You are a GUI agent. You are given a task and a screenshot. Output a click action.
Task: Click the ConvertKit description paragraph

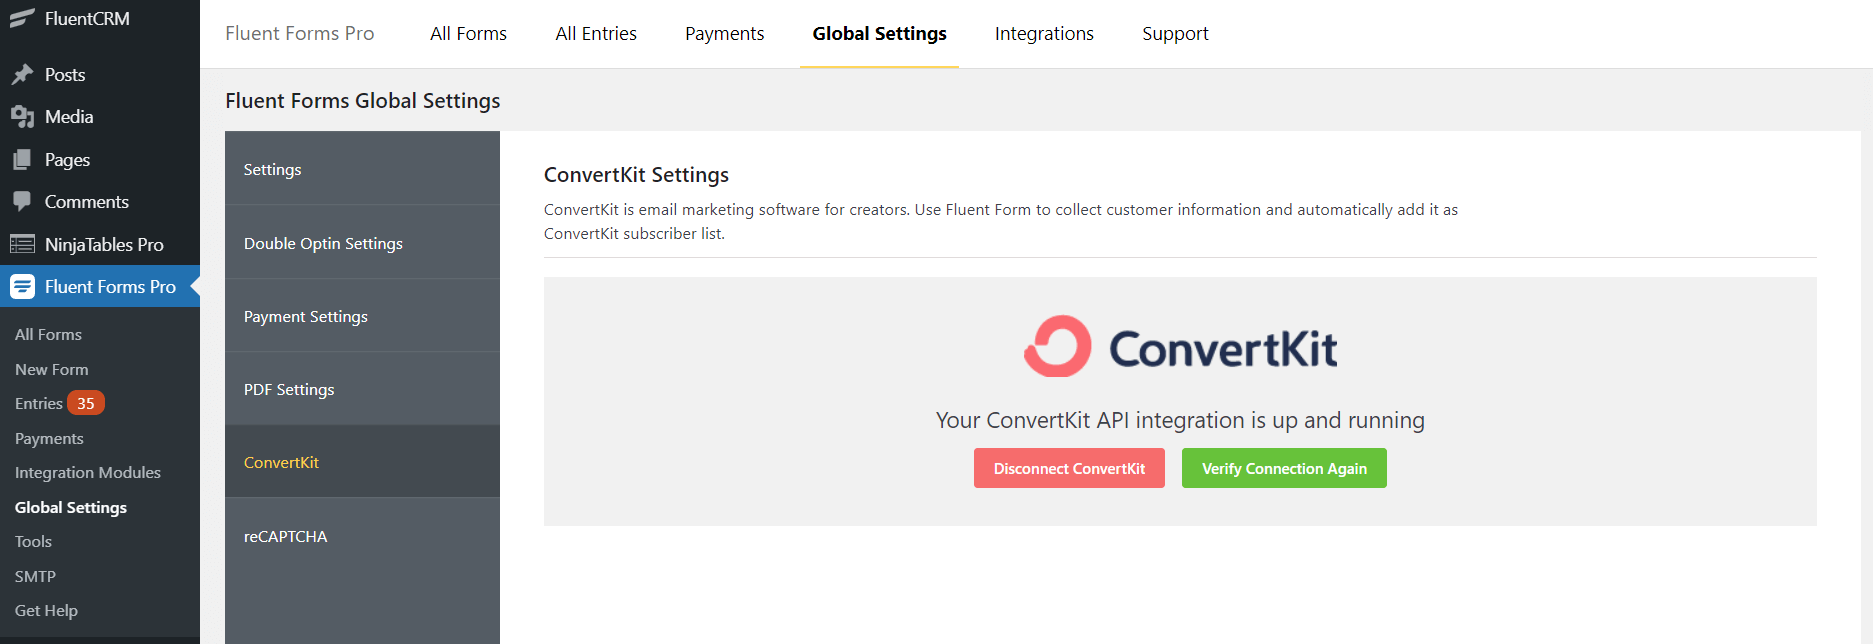[1001, 221]
